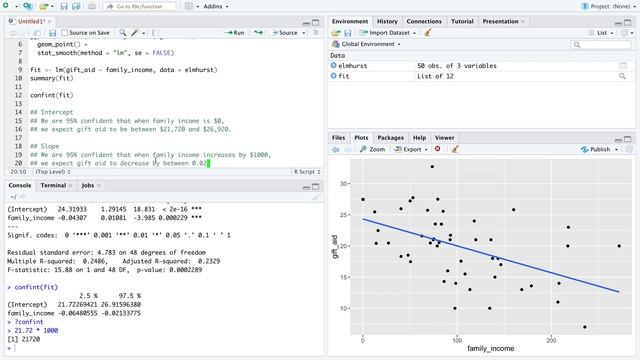
Task: Open the New File dropdown arrow
Action: coord(16,7)
